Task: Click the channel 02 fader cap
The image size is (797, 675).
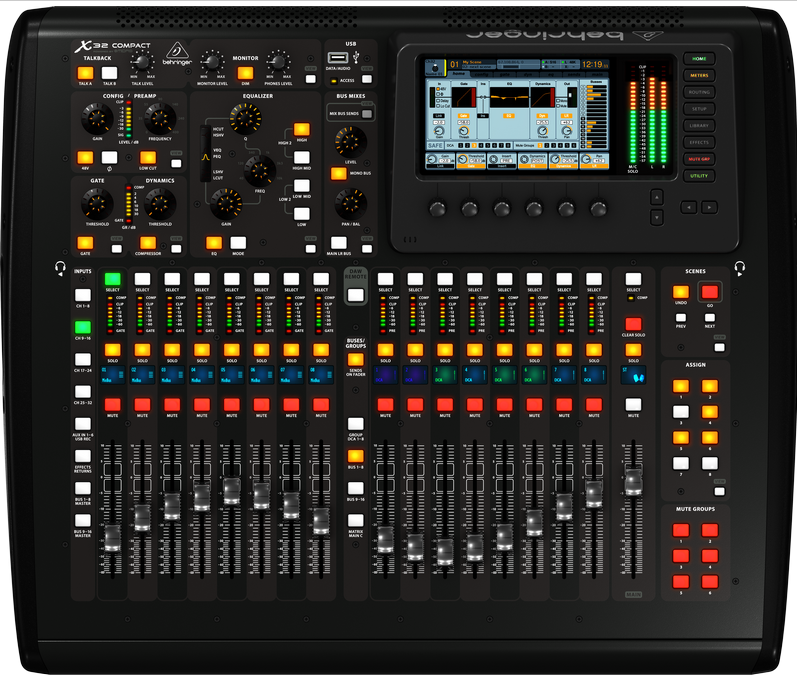Action: pyautogui.click(x=142, y=518)
